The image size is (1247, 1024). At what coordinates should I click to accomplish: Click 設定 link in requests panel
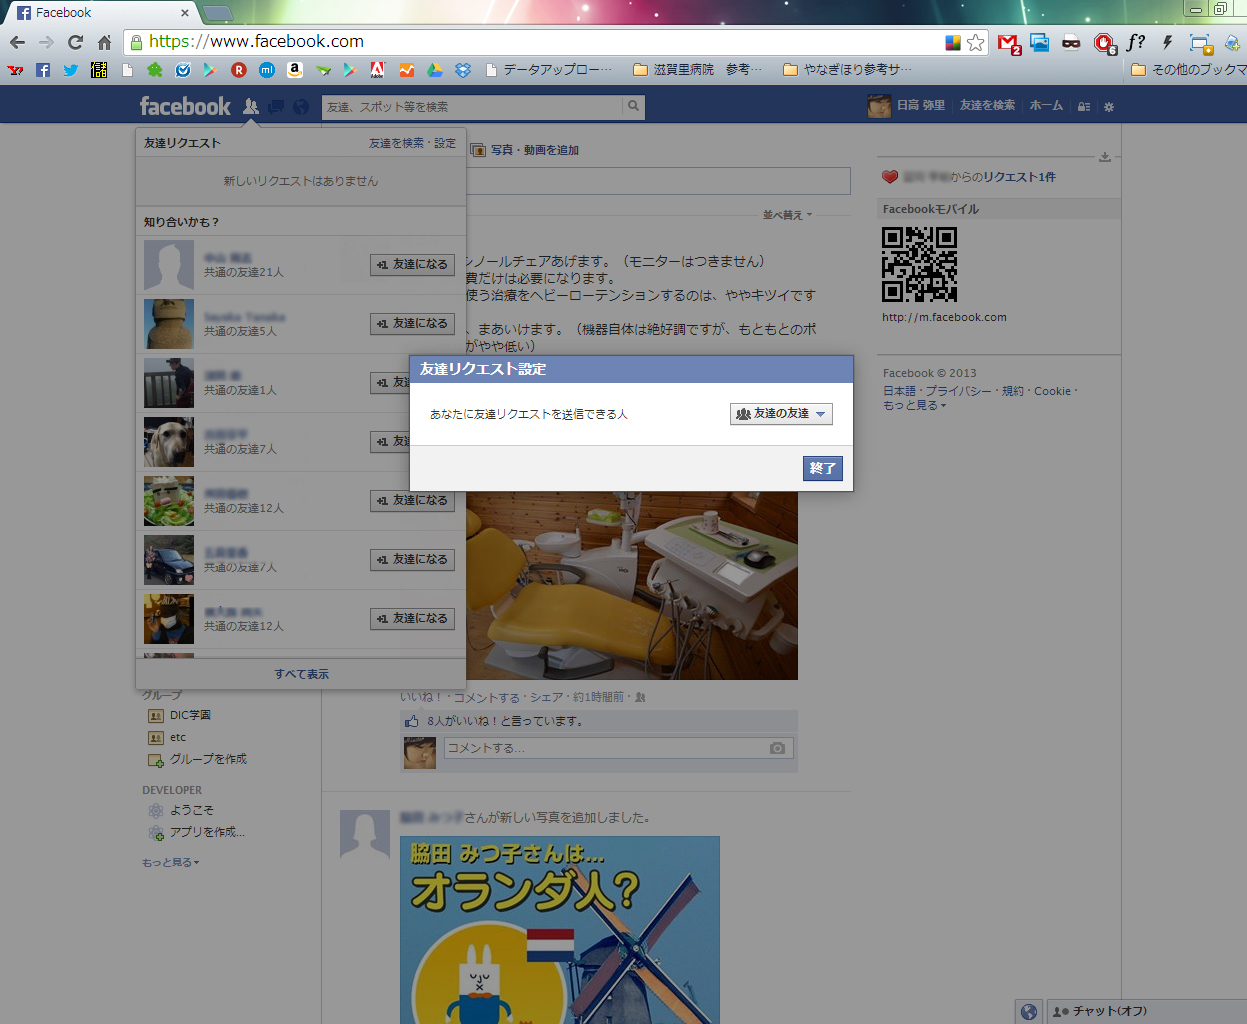[x=445, y=143]
